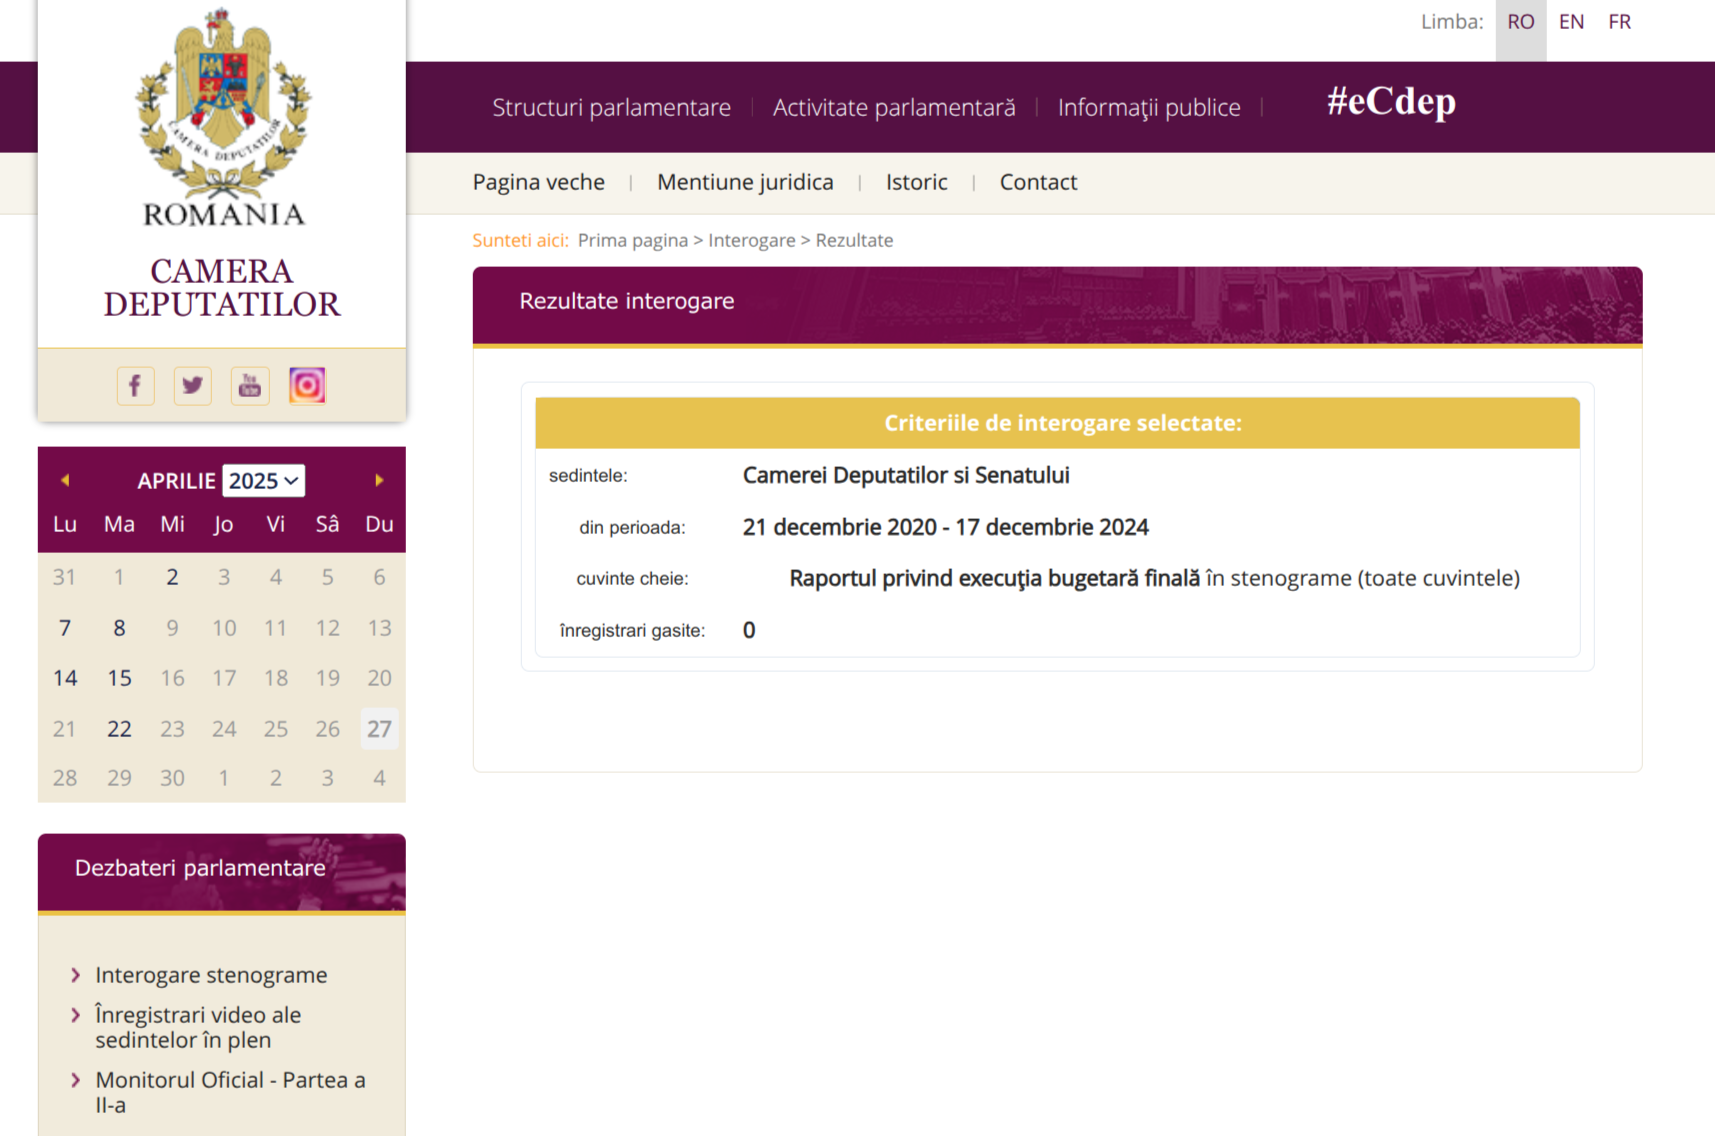Click the #eCdep logo
The width and height of the screenshot is (1715, 1136).
1390,102
